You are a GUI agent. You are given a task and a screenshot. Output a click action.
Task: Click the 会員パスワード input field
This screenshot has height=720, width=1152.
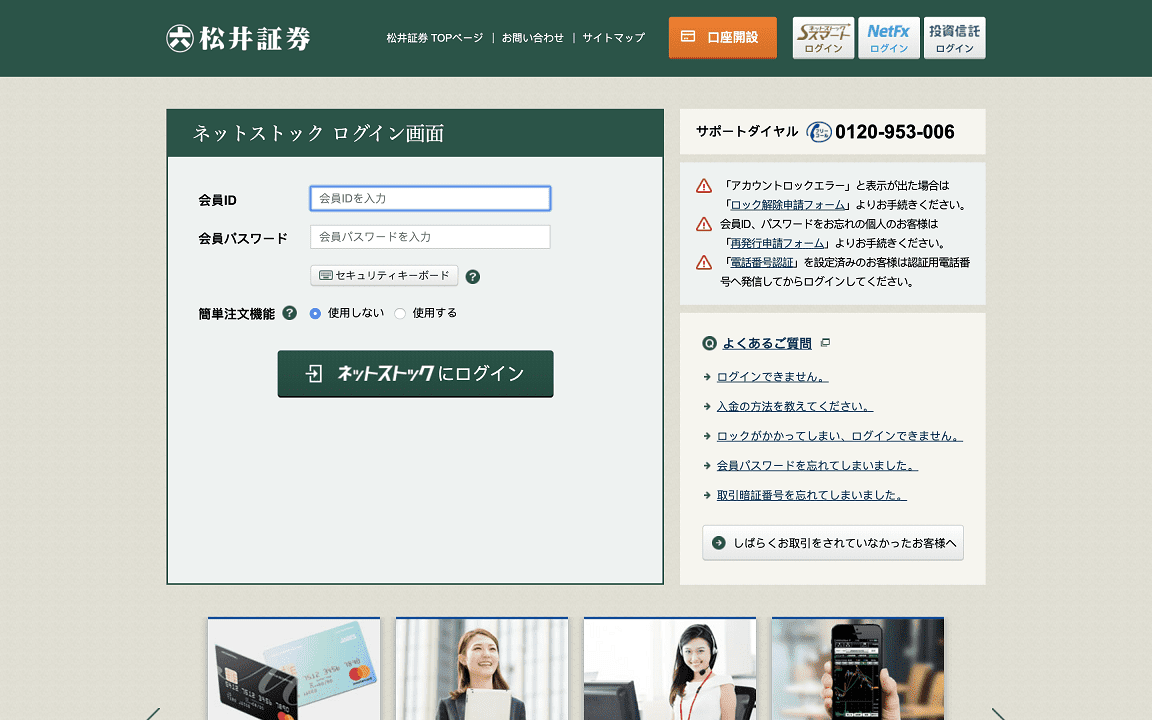(x=430, y=237)
